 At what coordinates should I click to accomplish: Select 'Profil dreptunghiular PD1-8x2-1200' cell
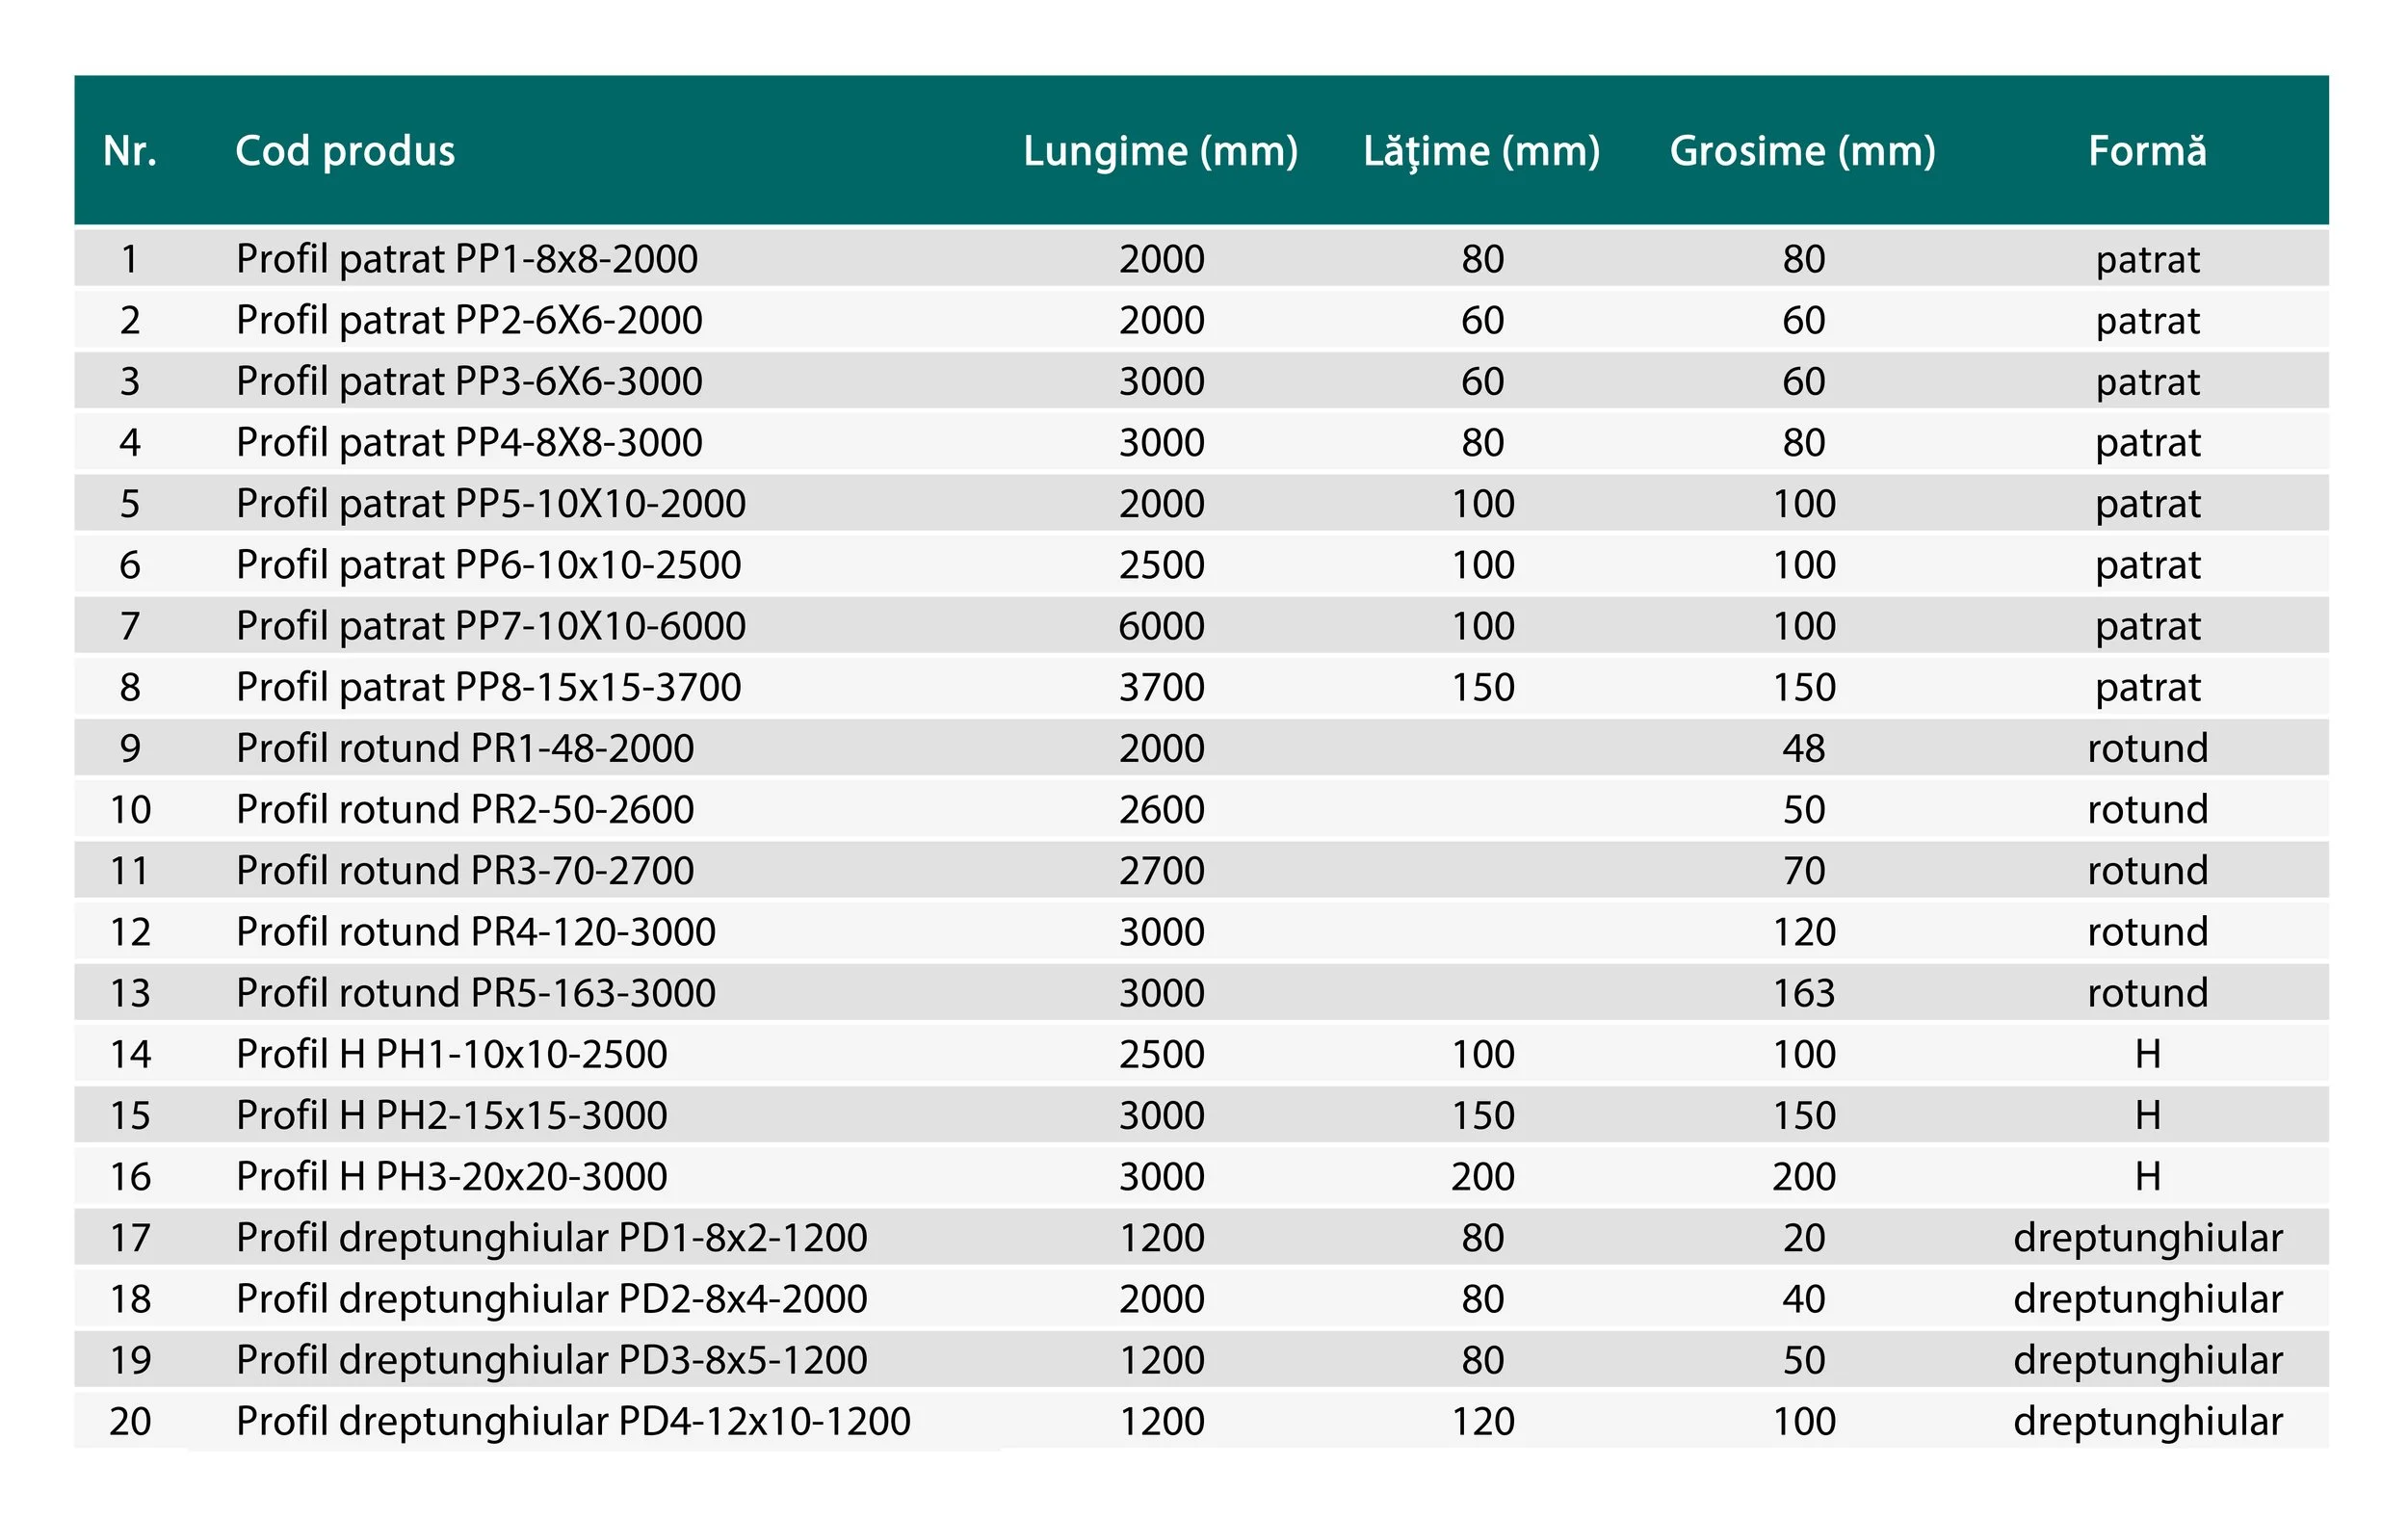551,1238
